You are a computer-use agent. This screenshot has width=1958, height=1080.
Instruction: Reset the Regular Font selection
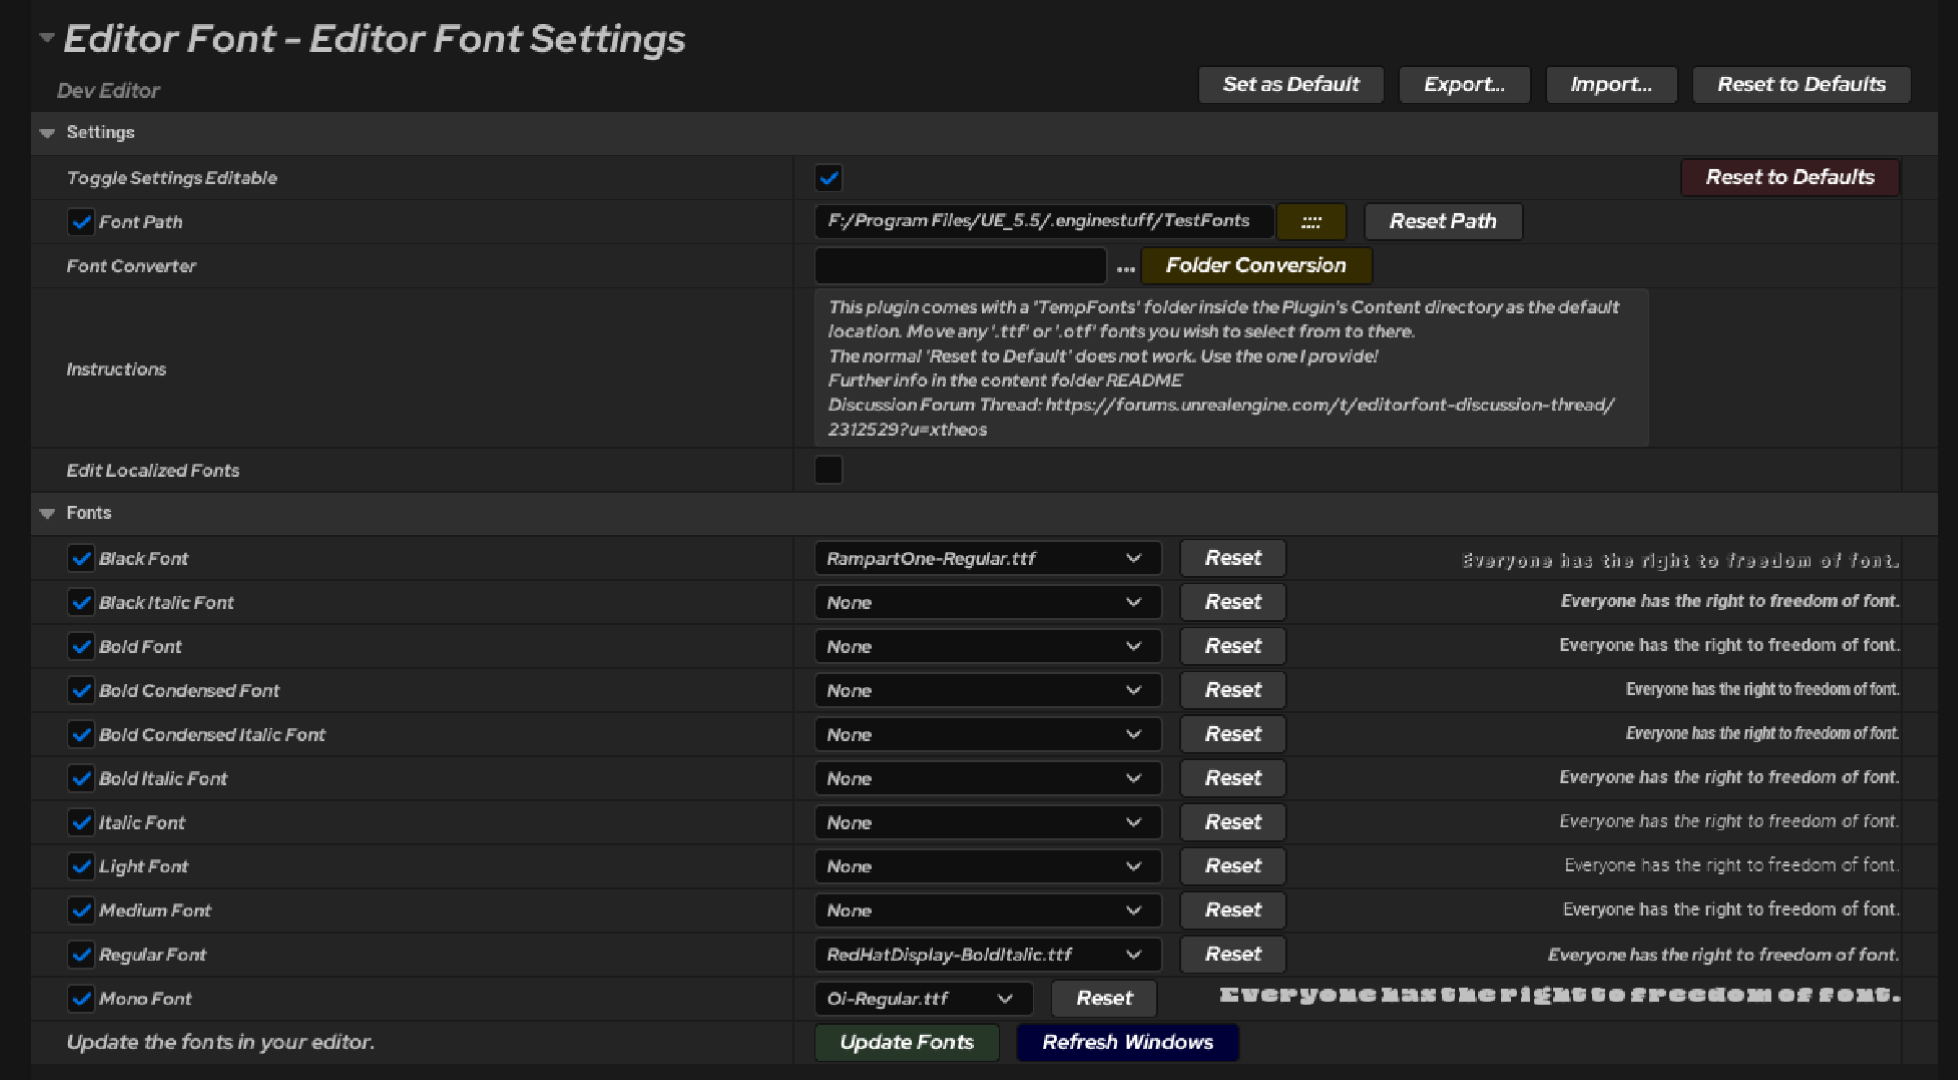pos(1232,954)
